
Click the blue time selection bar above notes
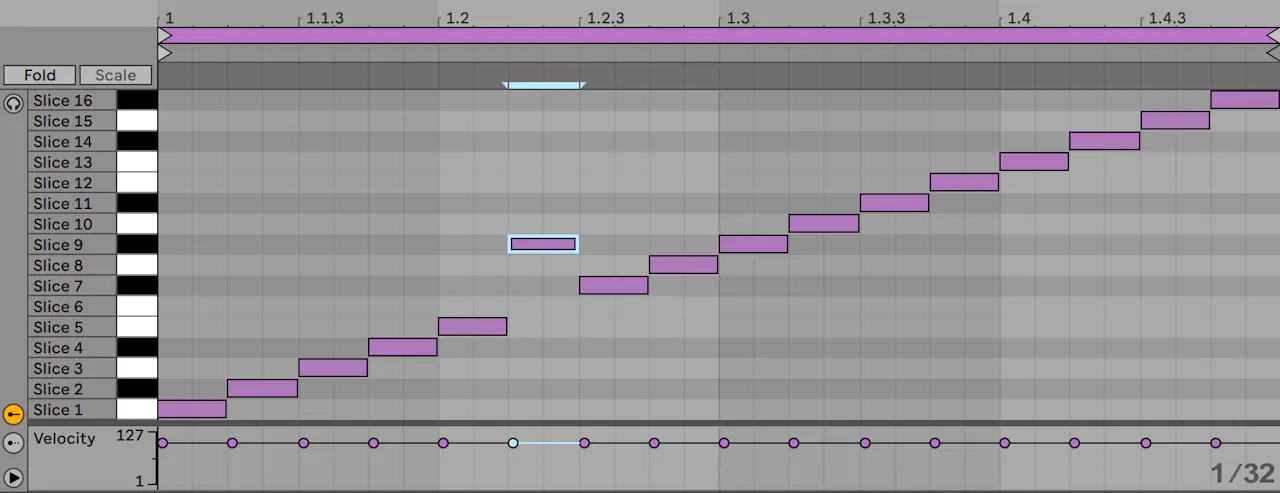pyautogui.click(x=544, y=86)
